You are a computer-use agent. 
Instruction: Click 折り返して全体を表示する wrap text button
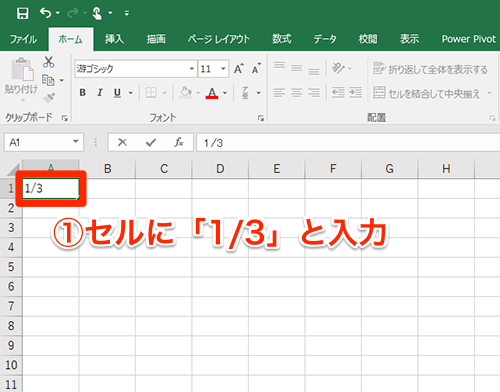(x=430, y=69)
